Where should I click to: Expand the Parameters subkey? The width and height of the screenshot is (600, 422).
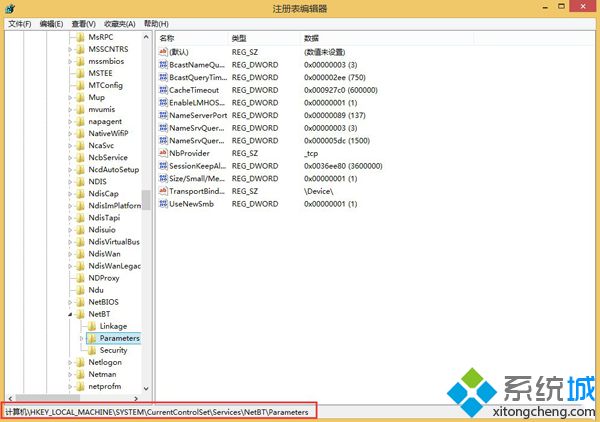point(82,338)
